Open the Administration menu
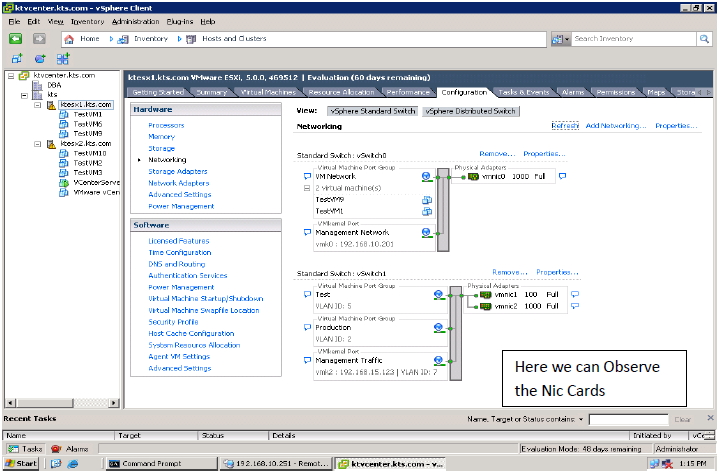The height and width of the screenshot is (471, 719). (x=135, y=22)
